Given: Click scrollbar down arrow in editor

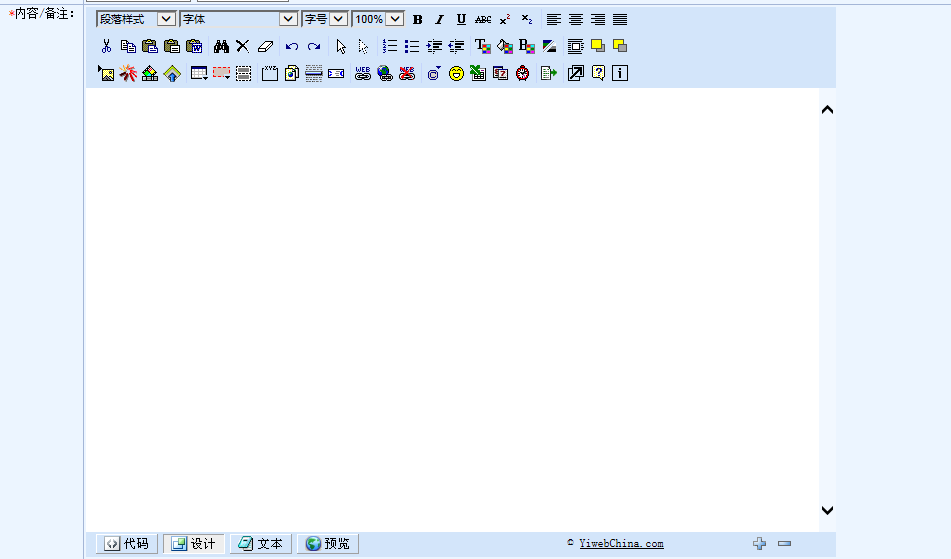Looking at the screenshot, I should pos(827,510).
